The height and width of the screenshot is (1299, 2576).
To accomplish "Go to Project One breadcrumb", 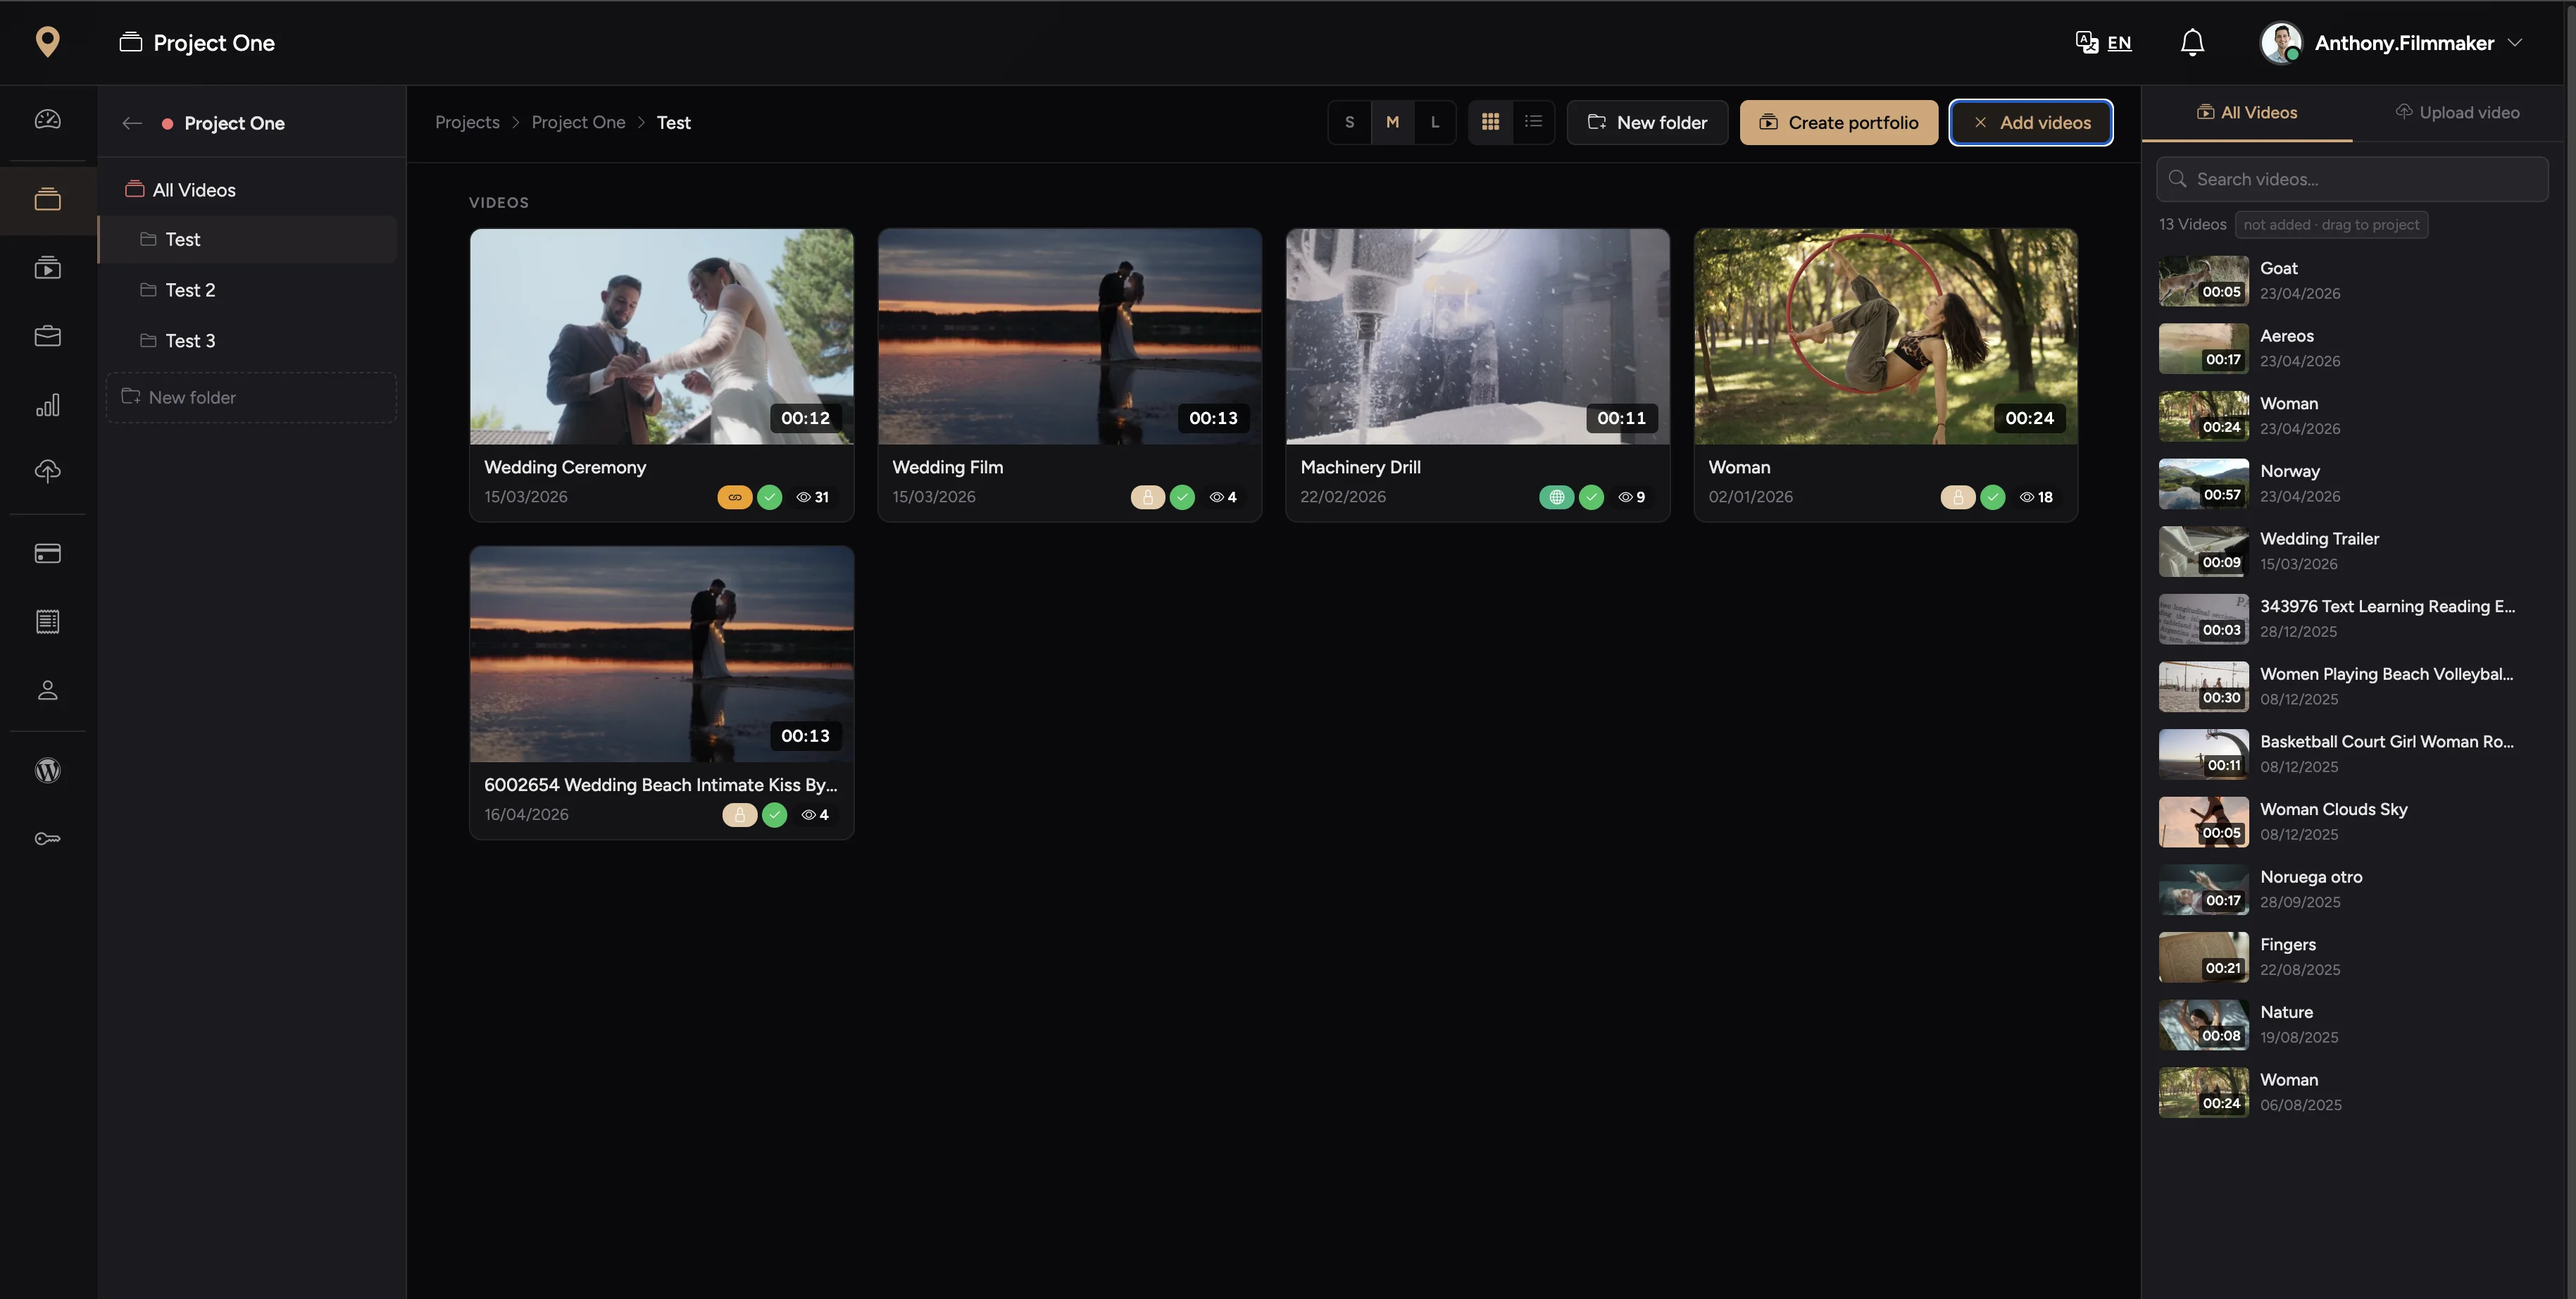I will [x=578, y=122].
